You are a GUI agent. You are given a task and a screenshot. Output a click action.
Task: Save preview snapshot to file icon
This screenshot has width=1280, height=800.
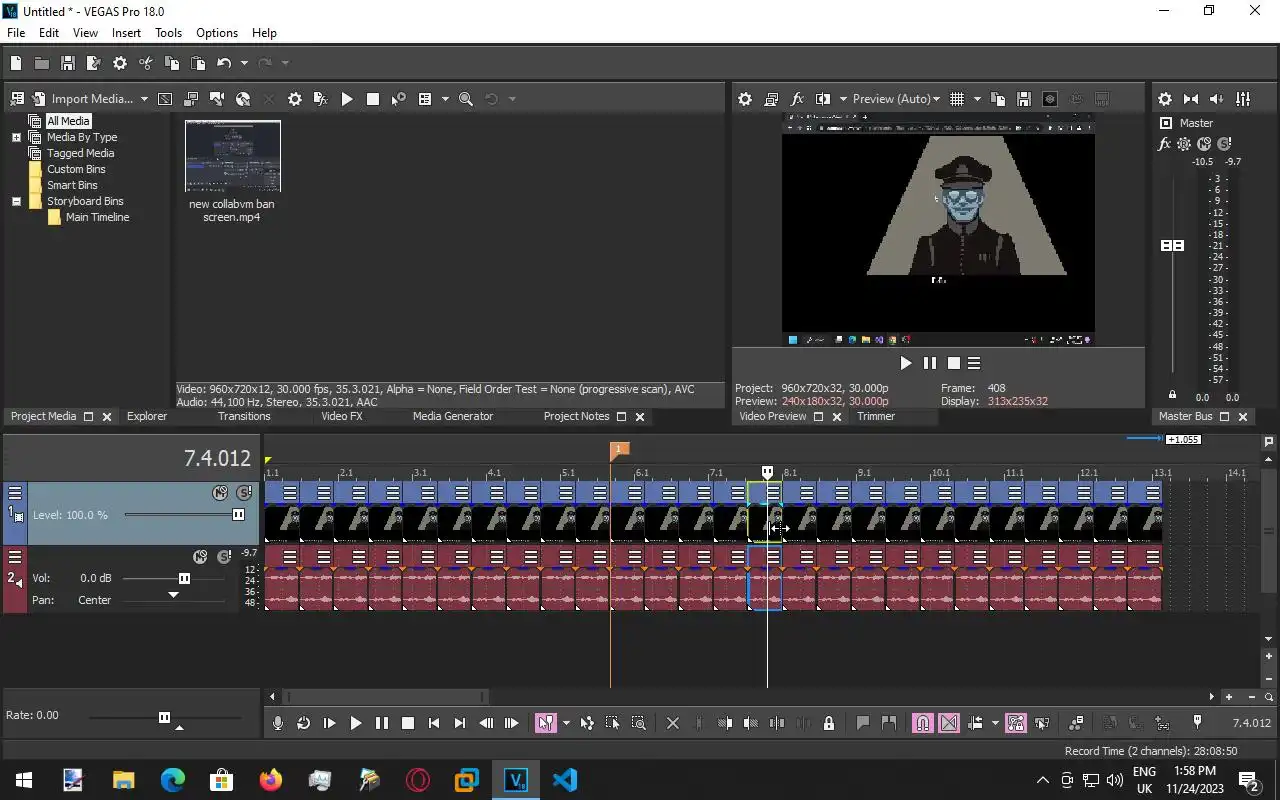coord(1023,99)
